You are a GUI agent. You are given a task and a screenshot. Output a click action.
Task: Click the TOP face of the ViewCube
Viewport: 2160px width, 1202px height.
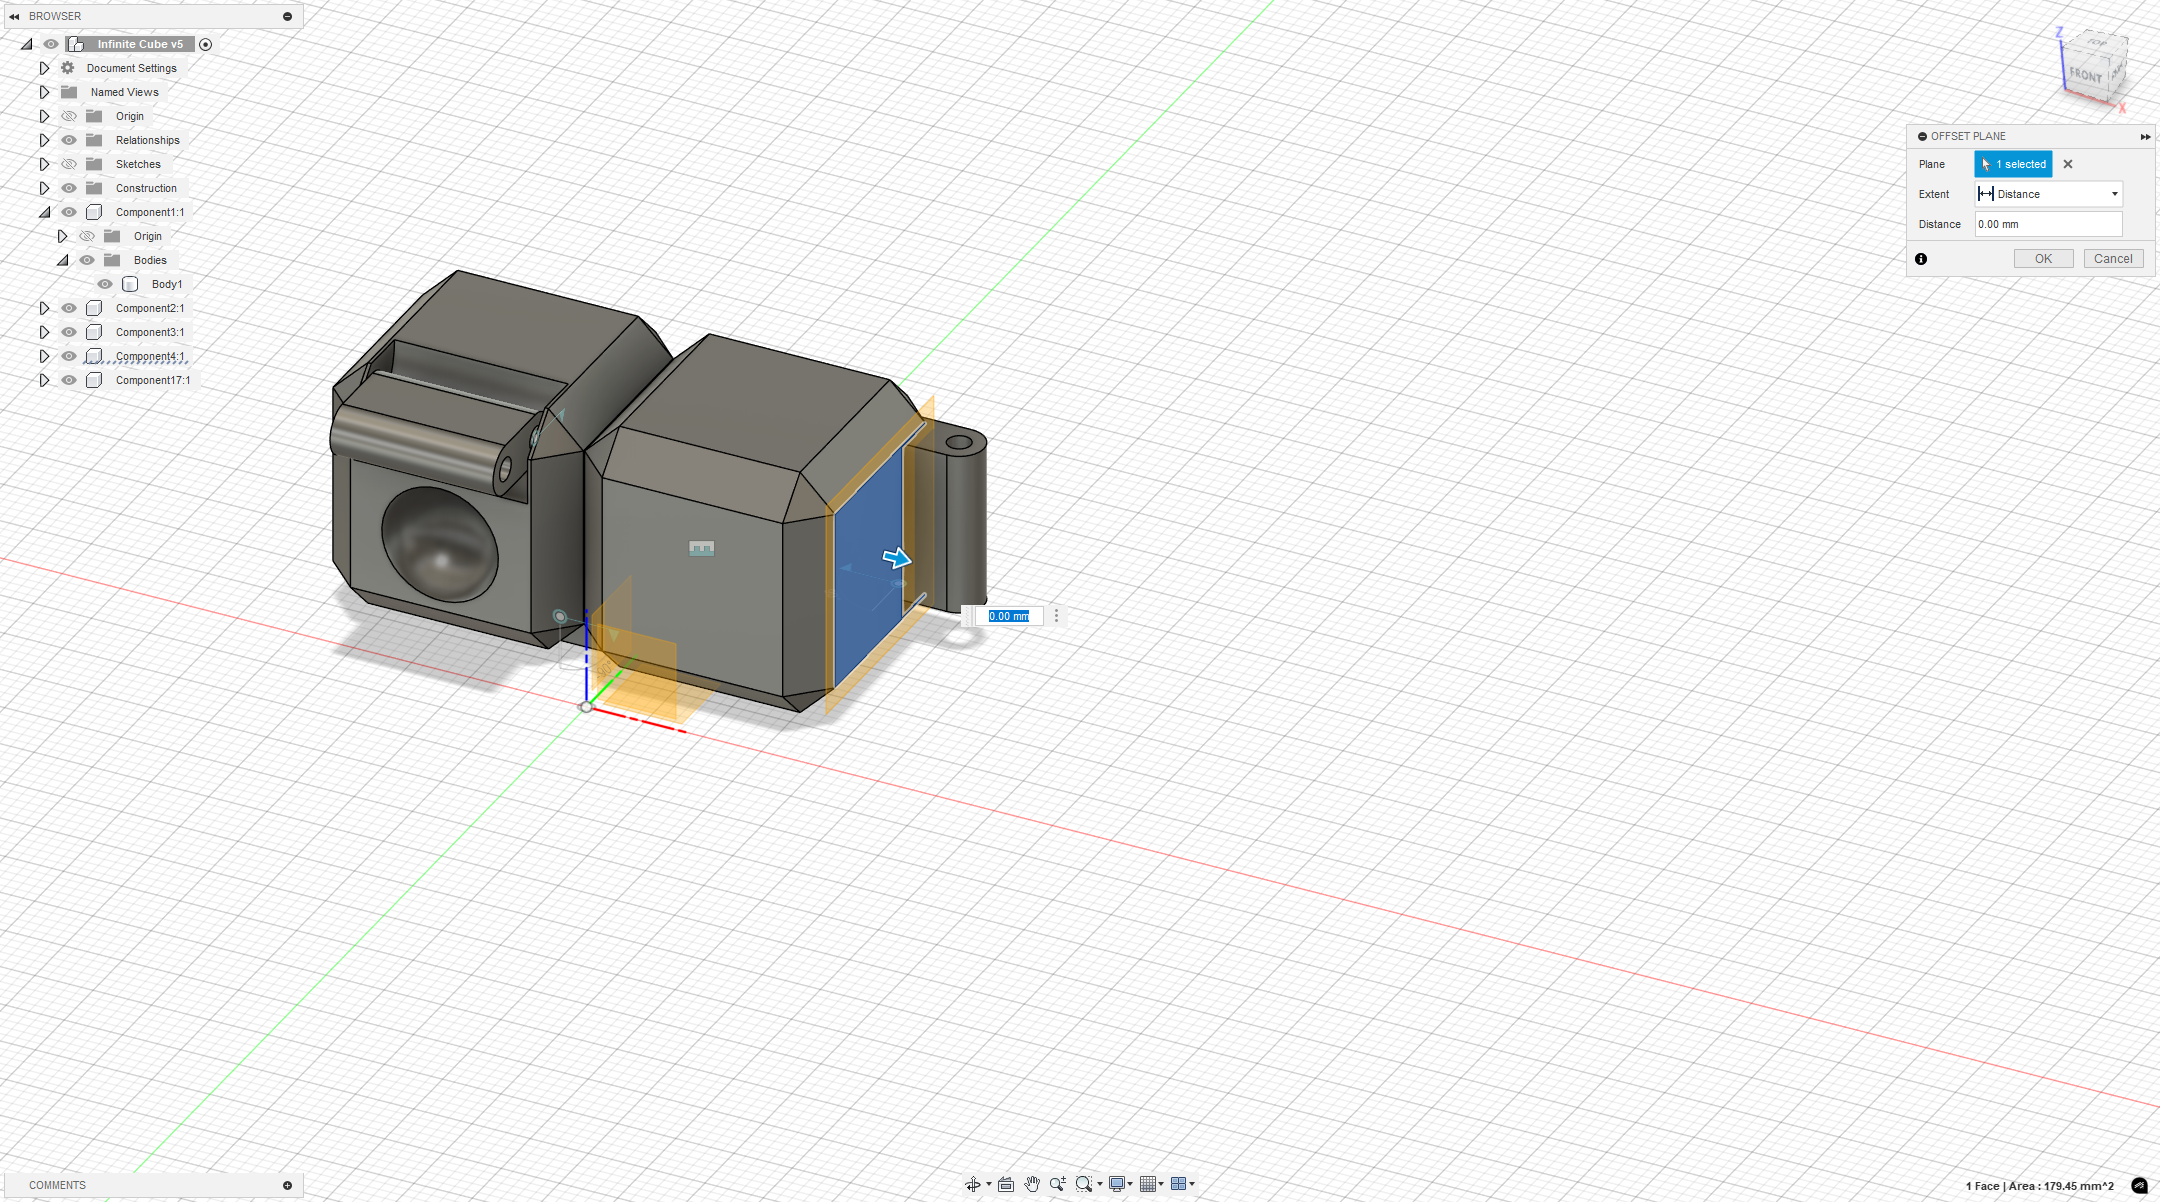tap(2097, 43)
